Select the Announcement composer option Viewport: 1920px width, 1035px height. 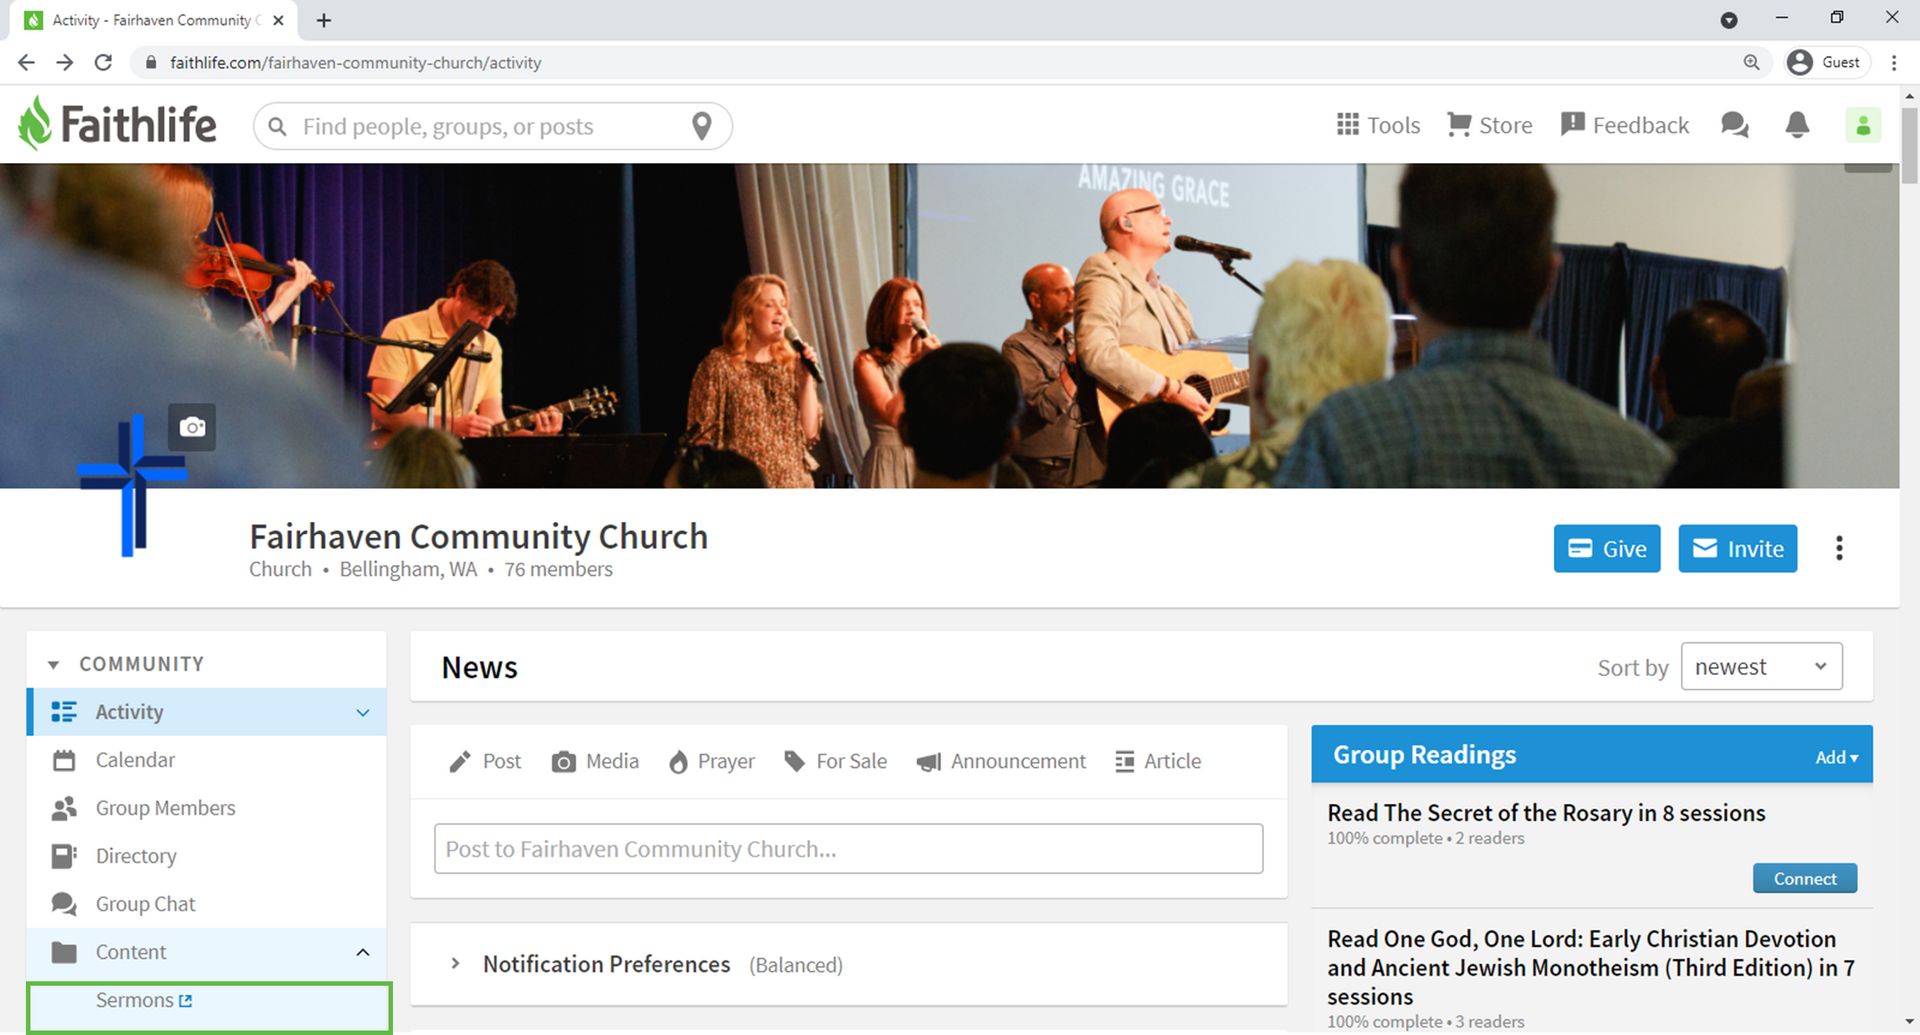tap(1001, 761)
